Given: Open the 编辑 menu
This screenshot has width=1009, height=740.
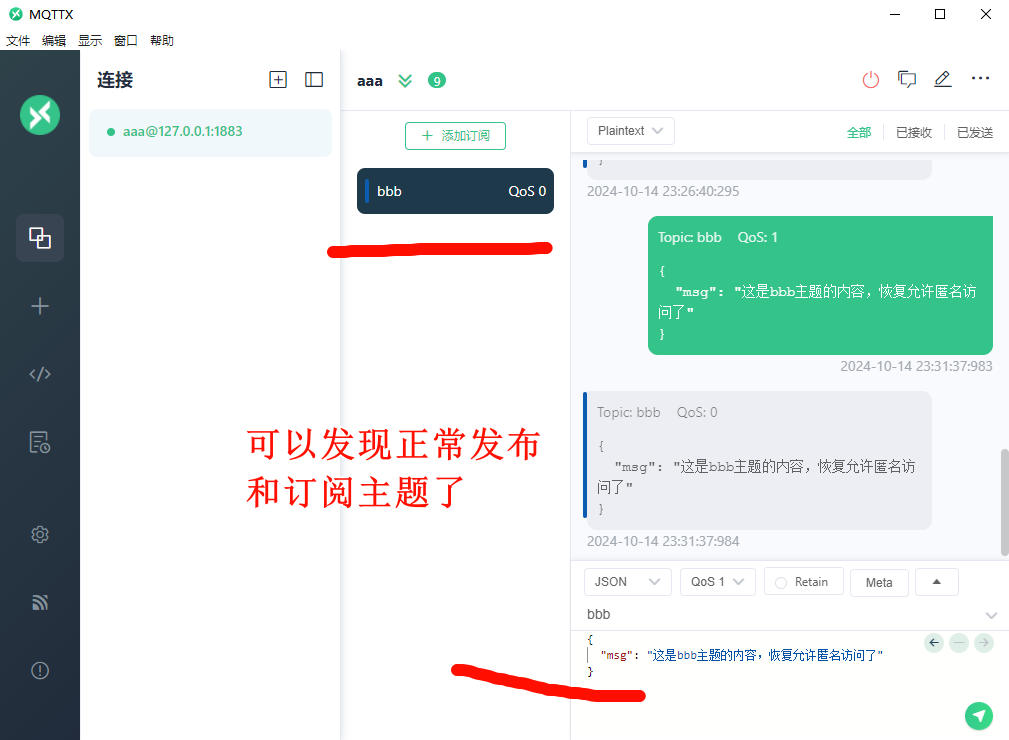Looking at the screenshot, I should (54, 41).
